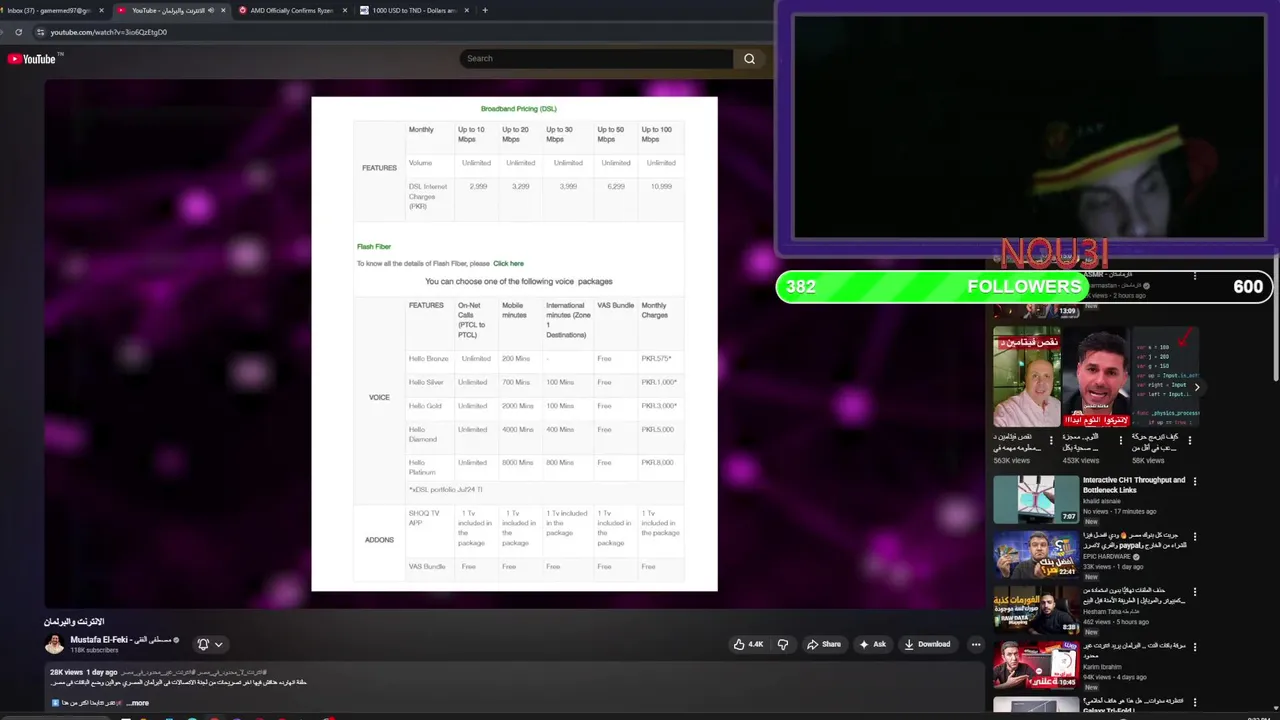Screen dimensions: 1280x720
Task: Click the Ask button
Action: [872, 644]
